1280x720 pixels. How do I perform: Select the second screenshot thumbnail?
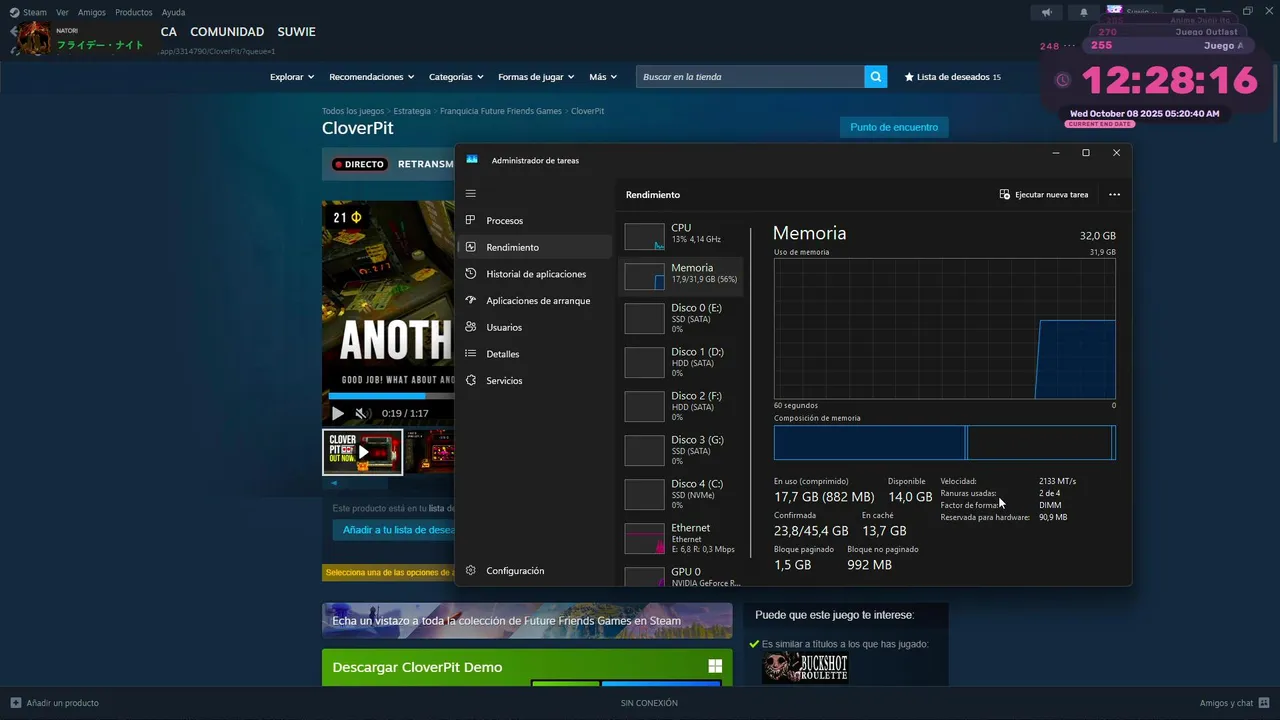[430, 452]
